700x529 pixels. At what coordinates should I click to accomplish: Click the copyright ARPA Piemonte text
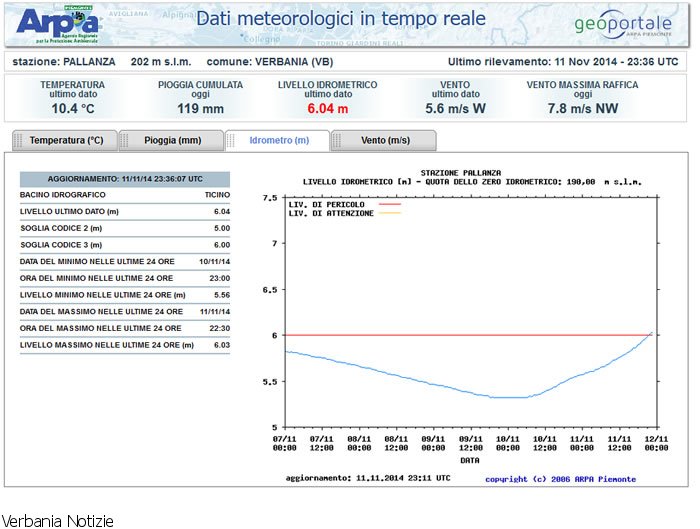pos(560,479)
